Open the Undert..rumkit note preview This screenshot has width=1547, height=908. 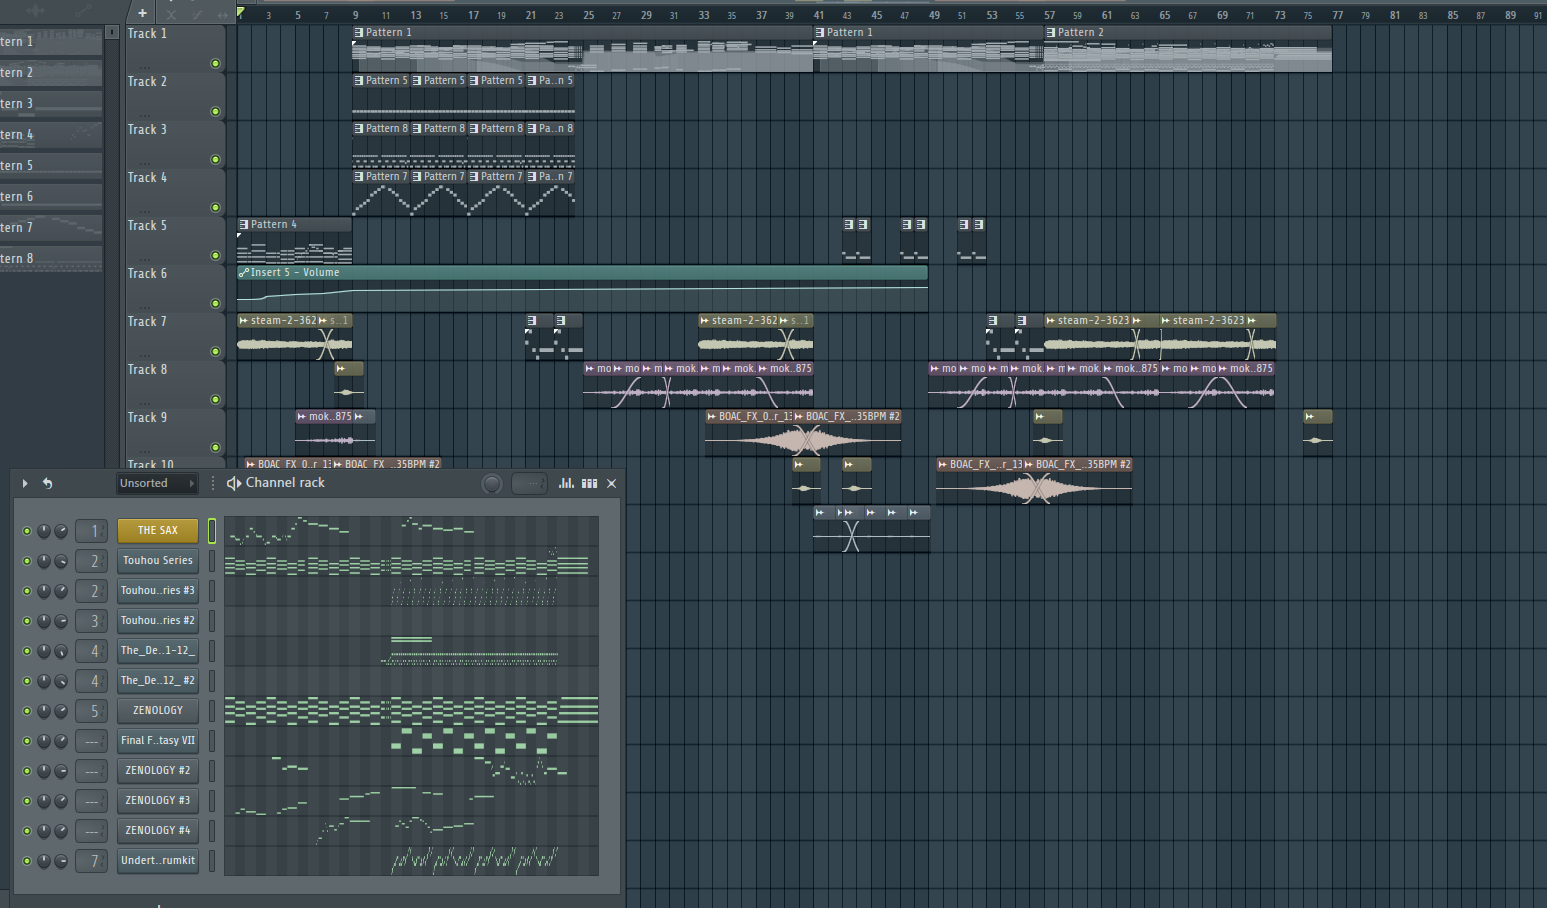coord(411,861)
